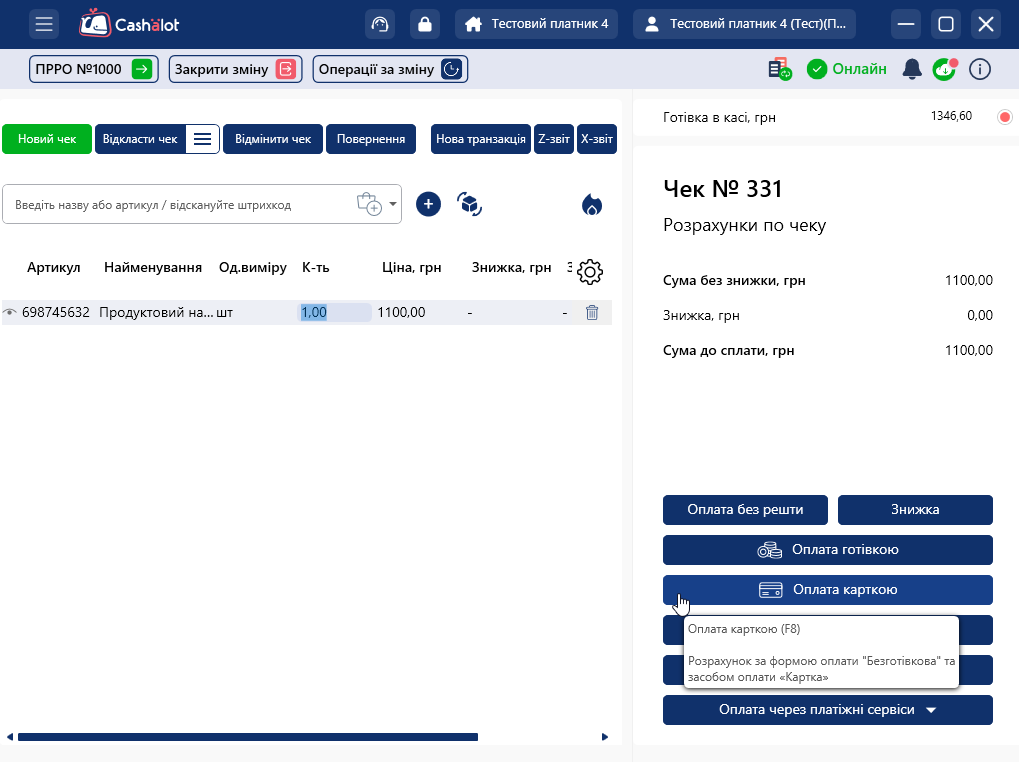Open dropdown arrow in product search field
1019x762 pixels.
pos(393,205)
